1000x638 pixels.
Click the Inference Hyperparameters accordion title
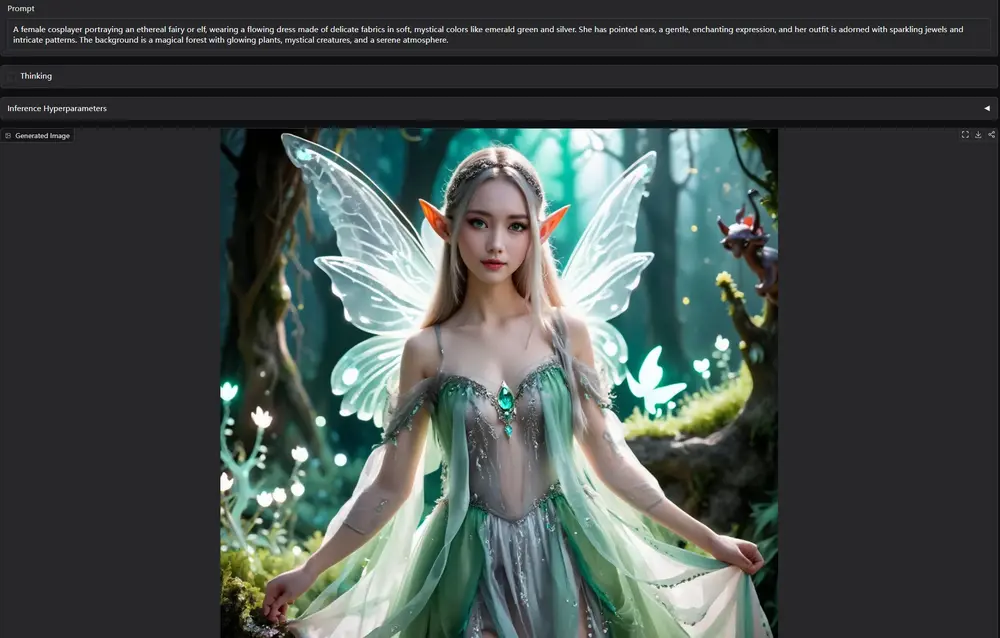57,108
